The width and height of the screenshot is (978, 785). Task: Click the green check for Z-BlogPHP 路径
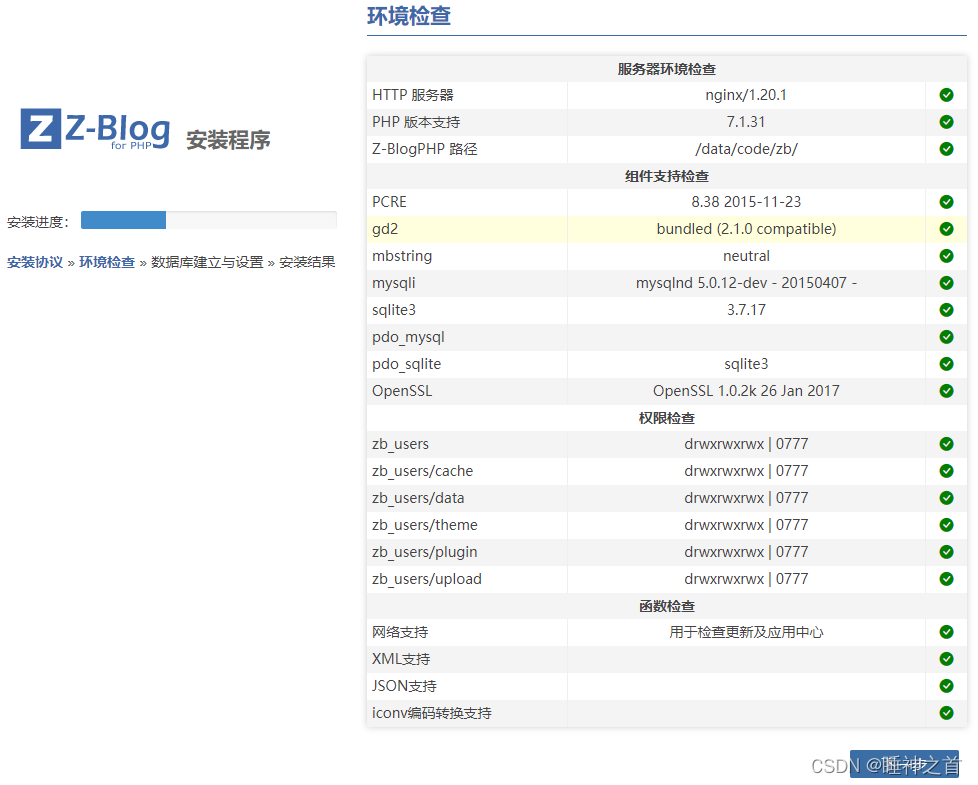[x=946, y=149]
